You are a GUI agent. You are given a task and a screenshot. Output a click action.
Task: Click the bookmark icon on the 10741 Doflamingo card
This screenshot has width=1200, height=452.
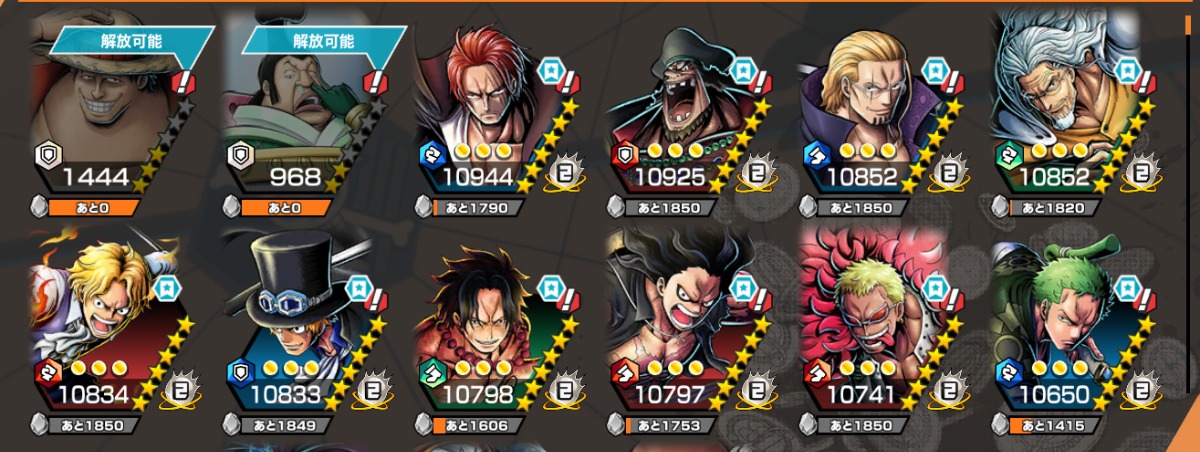point(932,289)
